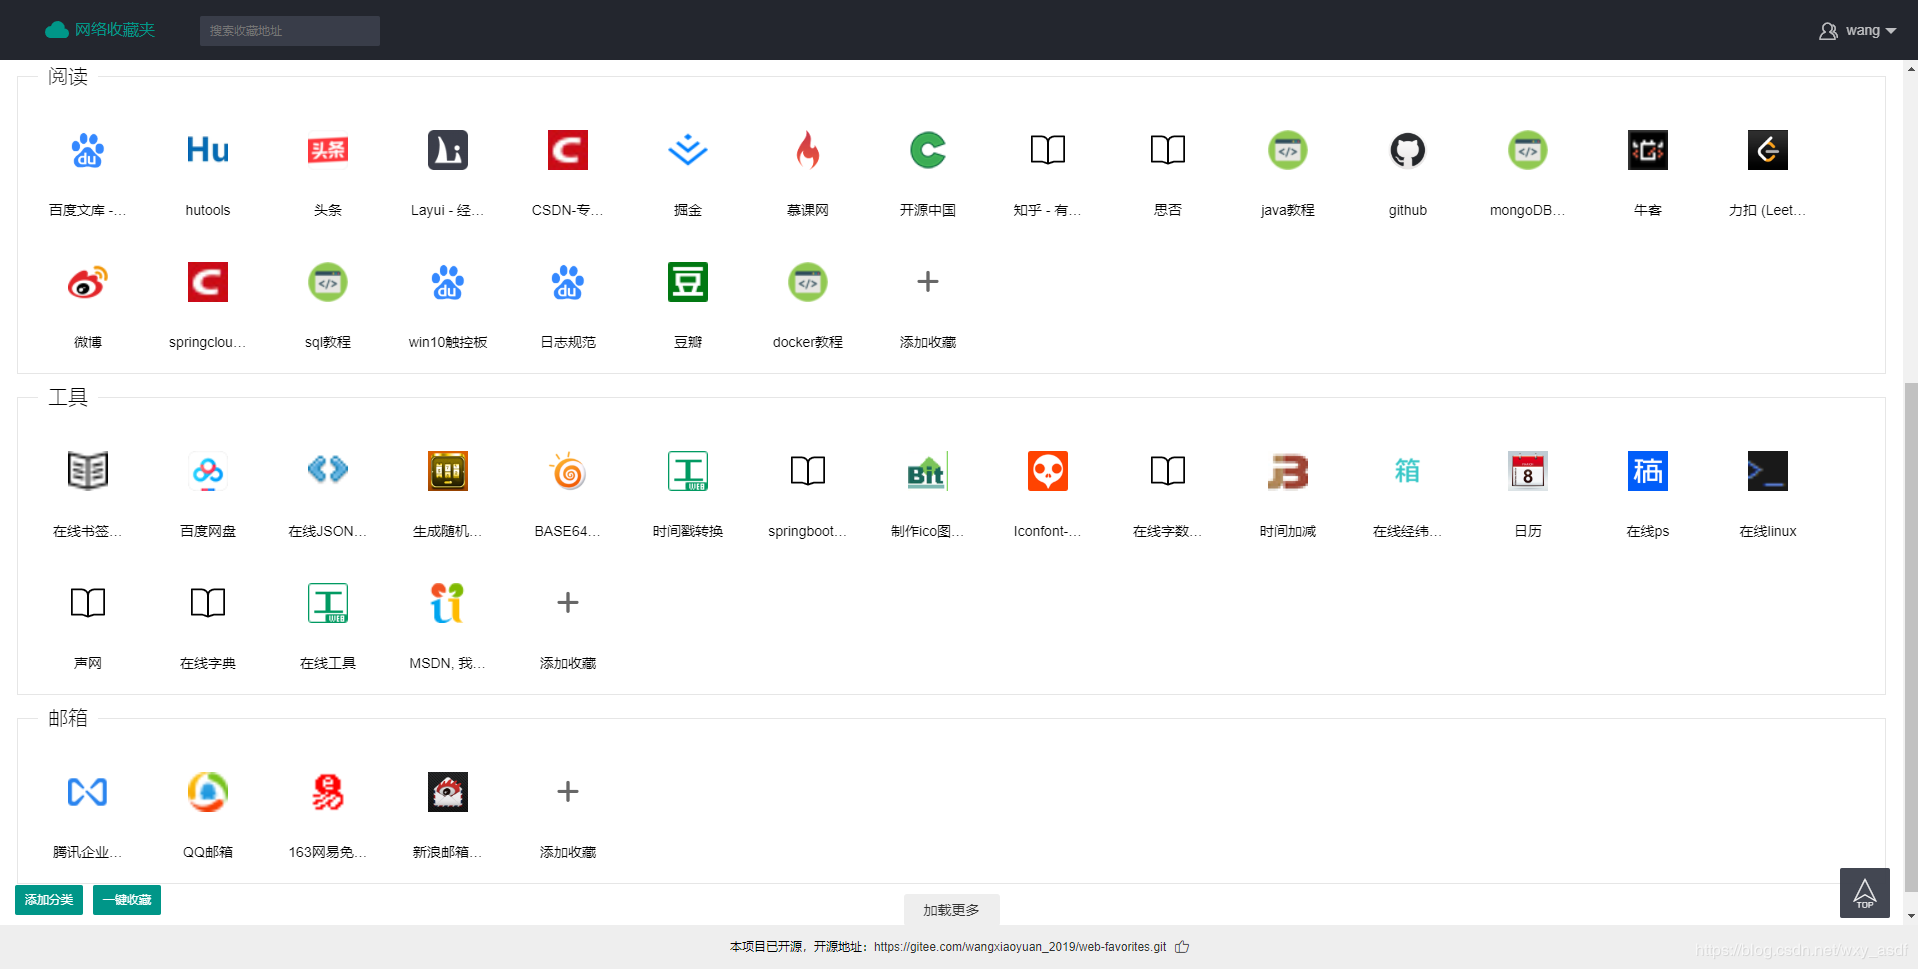Open the java教程 bookmark icon
Image resolution: width=1918 pixels, height=969 pixels.
pos(1288,150)
